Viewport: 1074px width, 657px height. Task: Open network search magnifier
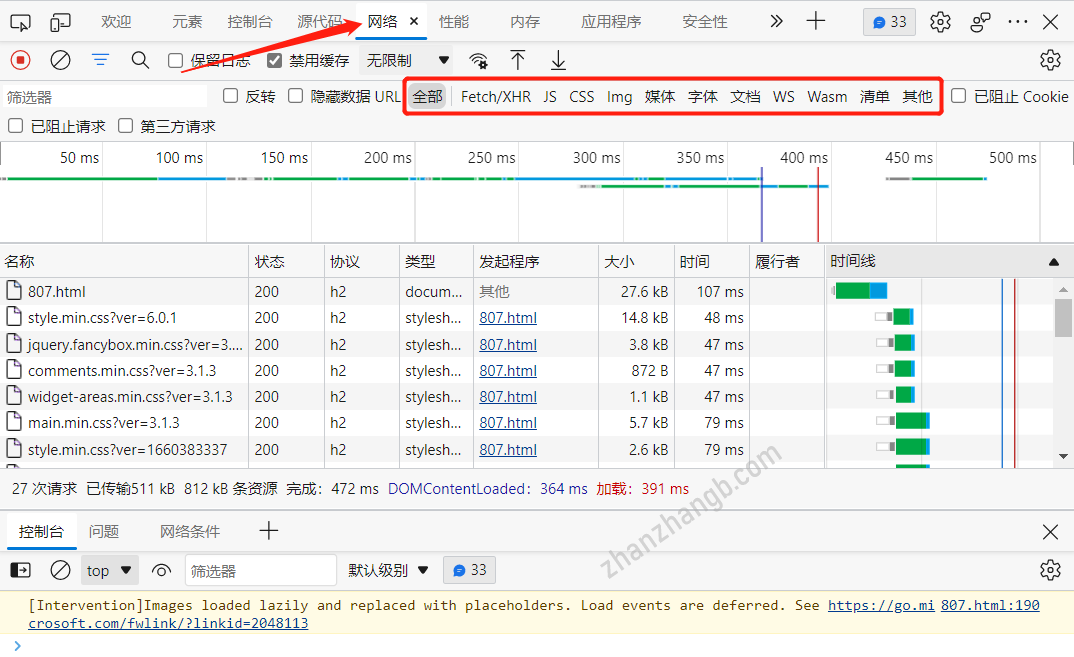point(140,60)
